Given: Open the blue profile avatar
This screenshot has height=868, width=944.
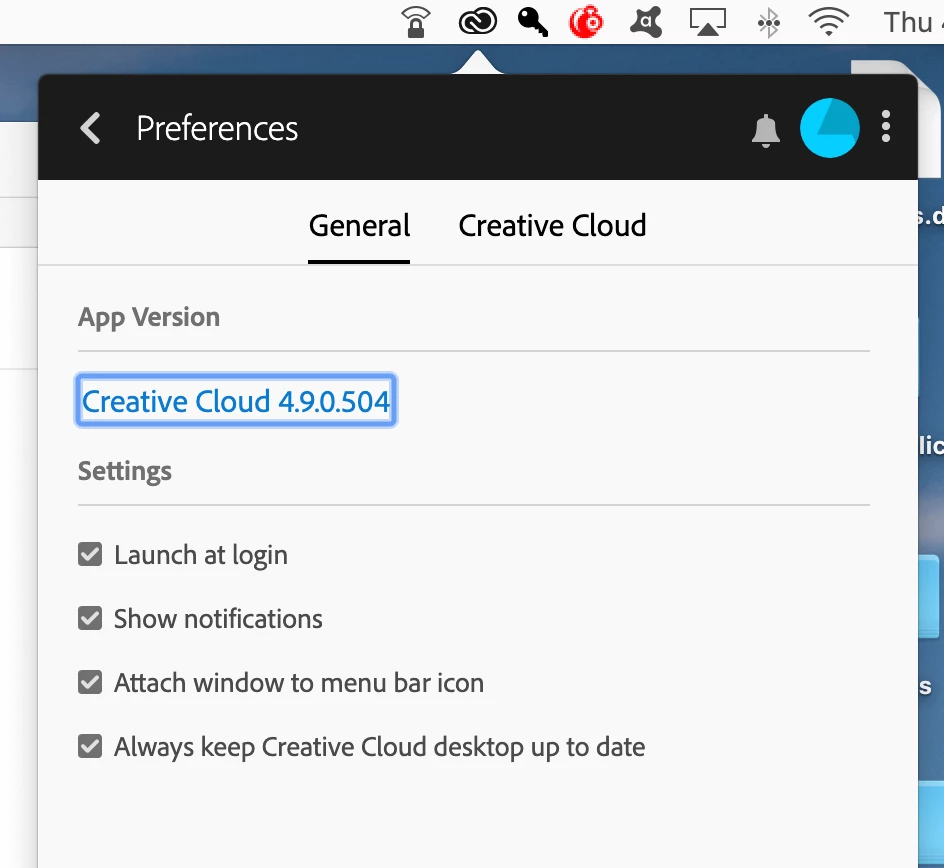Looking at the screenshot, I should point(829,128).
